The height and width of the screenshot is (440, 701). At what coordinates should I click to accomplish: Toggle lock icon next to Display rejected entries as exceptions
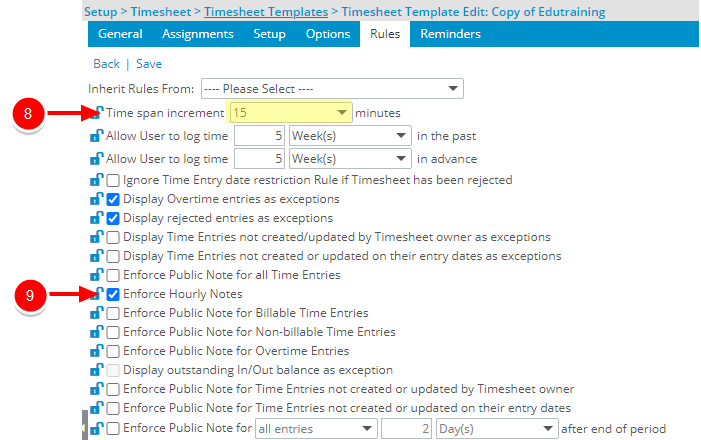click(x=97, y=218)
